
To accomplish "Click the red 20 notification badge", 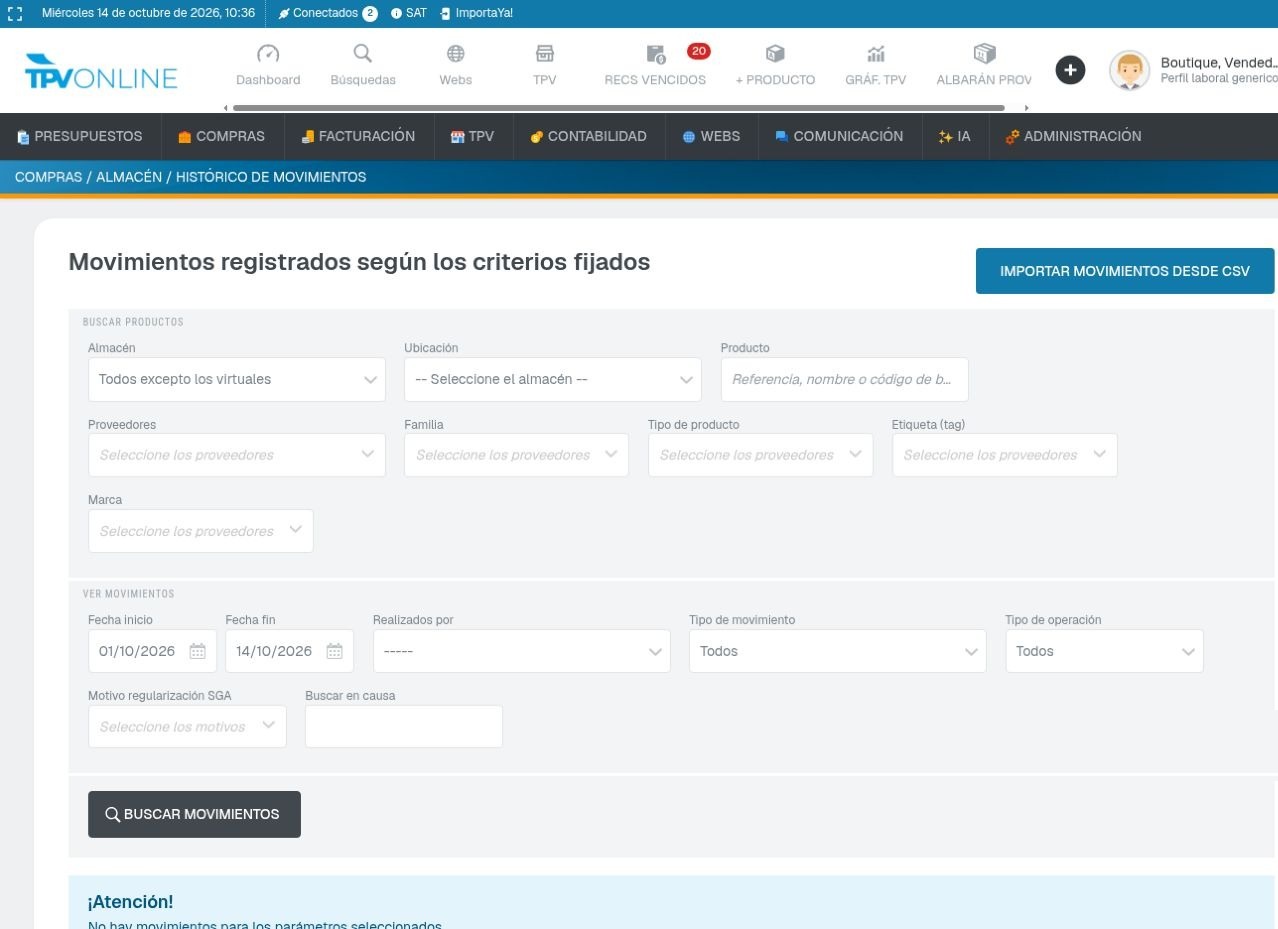I will tap(698, 51).
